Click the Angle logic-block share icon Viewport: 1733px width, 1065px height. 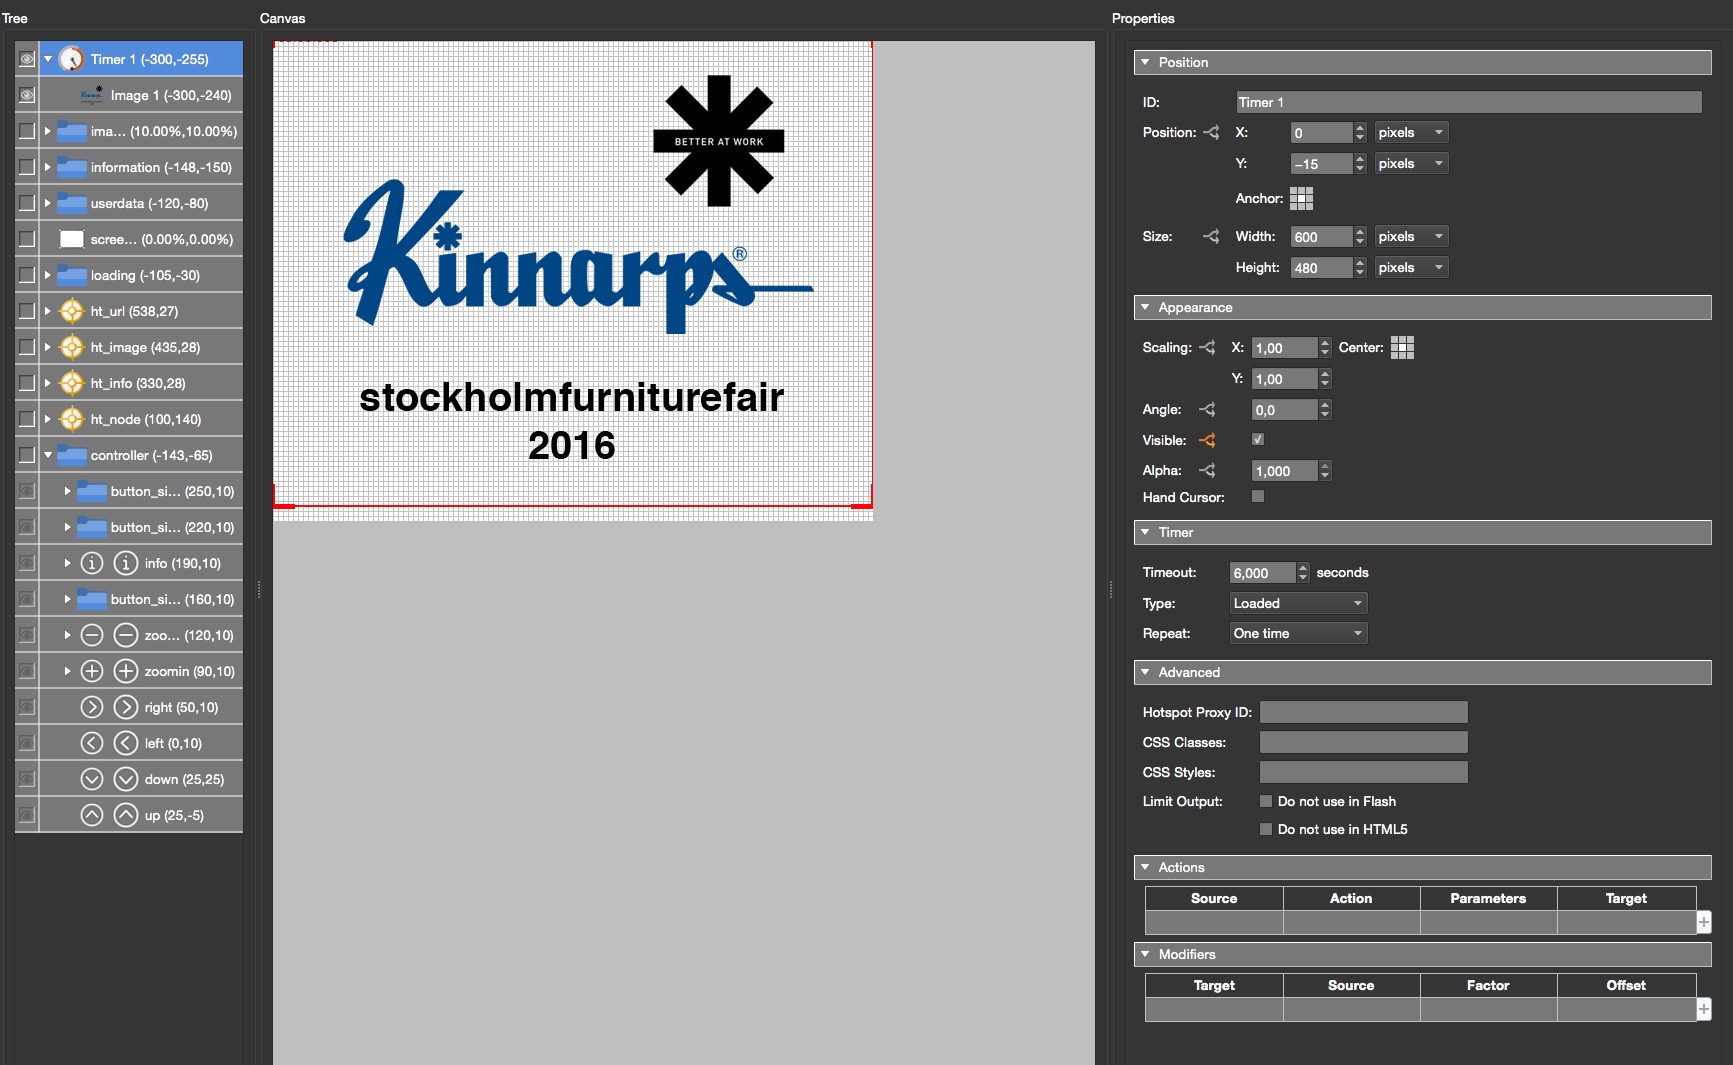1207,409
